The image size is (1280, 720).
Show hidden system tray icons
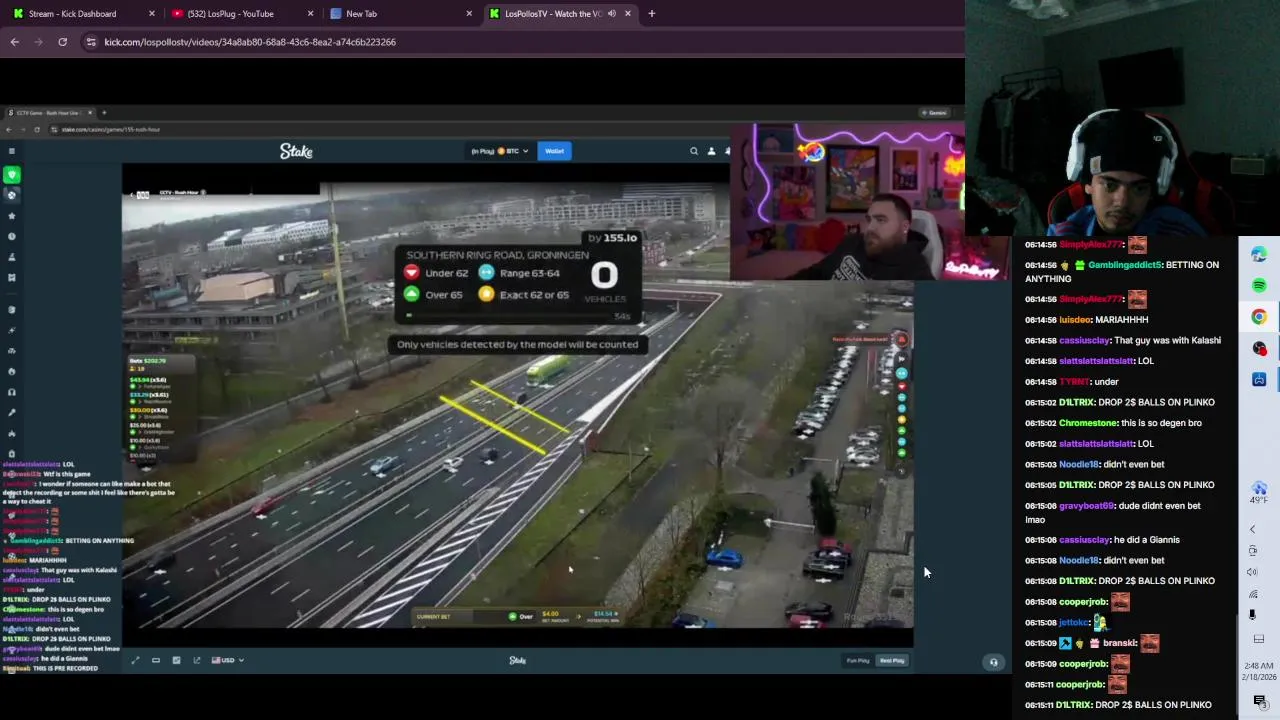tap(1253, 529)
